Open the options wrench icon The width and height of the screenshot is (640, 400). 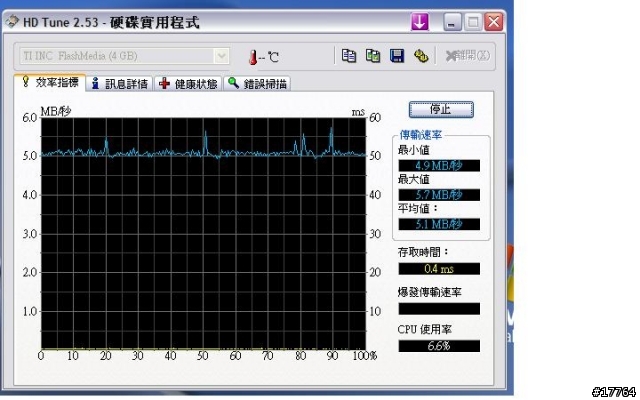tap(421, 56)
